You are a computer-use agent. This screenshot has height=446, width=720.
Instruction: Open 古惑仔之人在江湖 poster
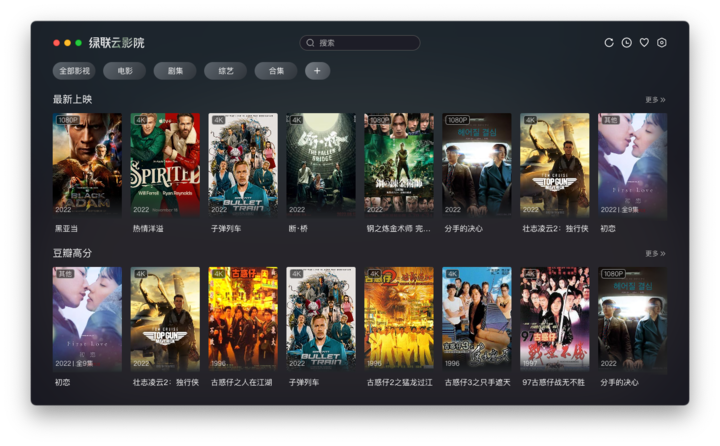tap(243, 319)
